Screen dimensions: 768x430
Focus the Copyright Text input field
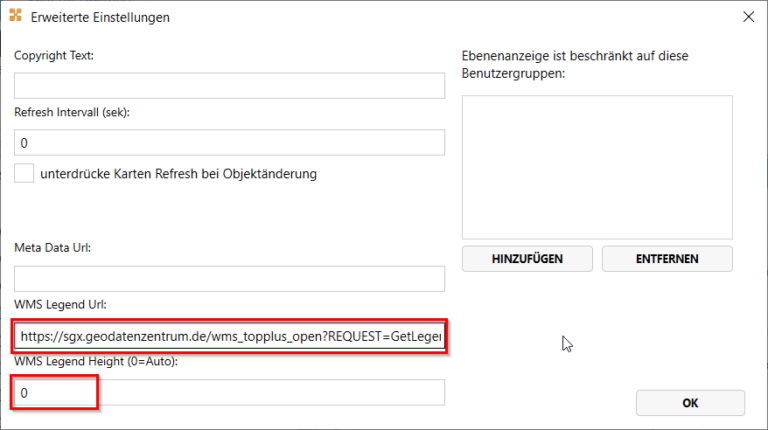point(229,86)
